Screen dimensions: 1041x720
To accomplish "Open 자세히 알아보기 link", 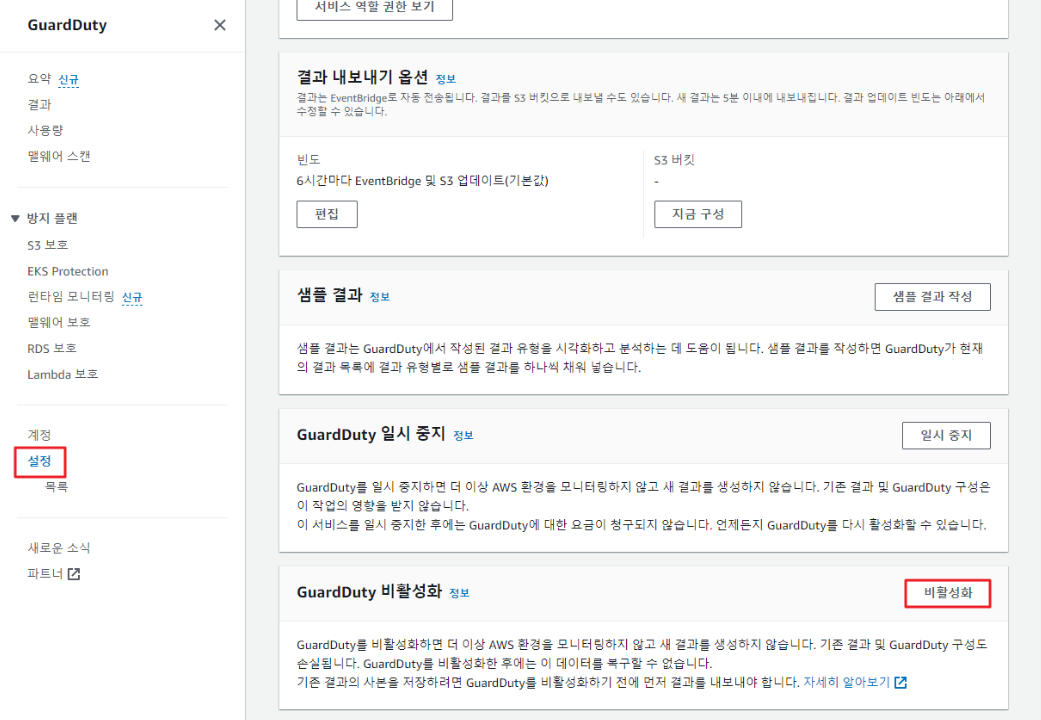I will [846, 682].
